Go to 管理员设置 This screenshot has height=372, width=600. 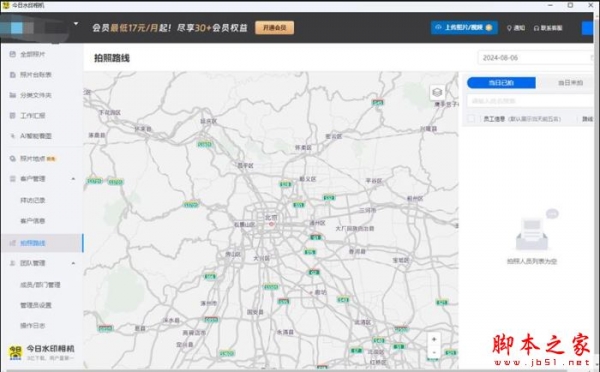[x=36, y=305]
